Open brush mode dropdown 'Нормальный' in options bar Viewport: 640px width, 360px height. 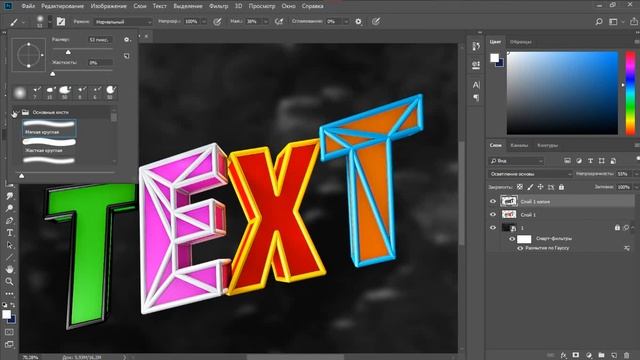point(123,22)
